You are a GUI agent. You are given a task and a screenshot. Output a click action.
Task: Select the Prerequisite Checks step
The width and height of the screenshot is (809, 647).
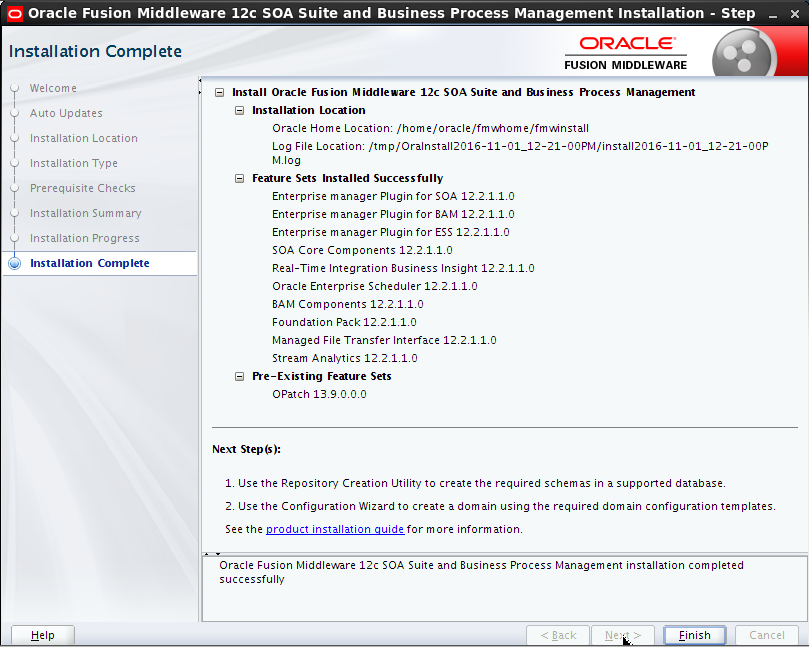click(83, 188)
